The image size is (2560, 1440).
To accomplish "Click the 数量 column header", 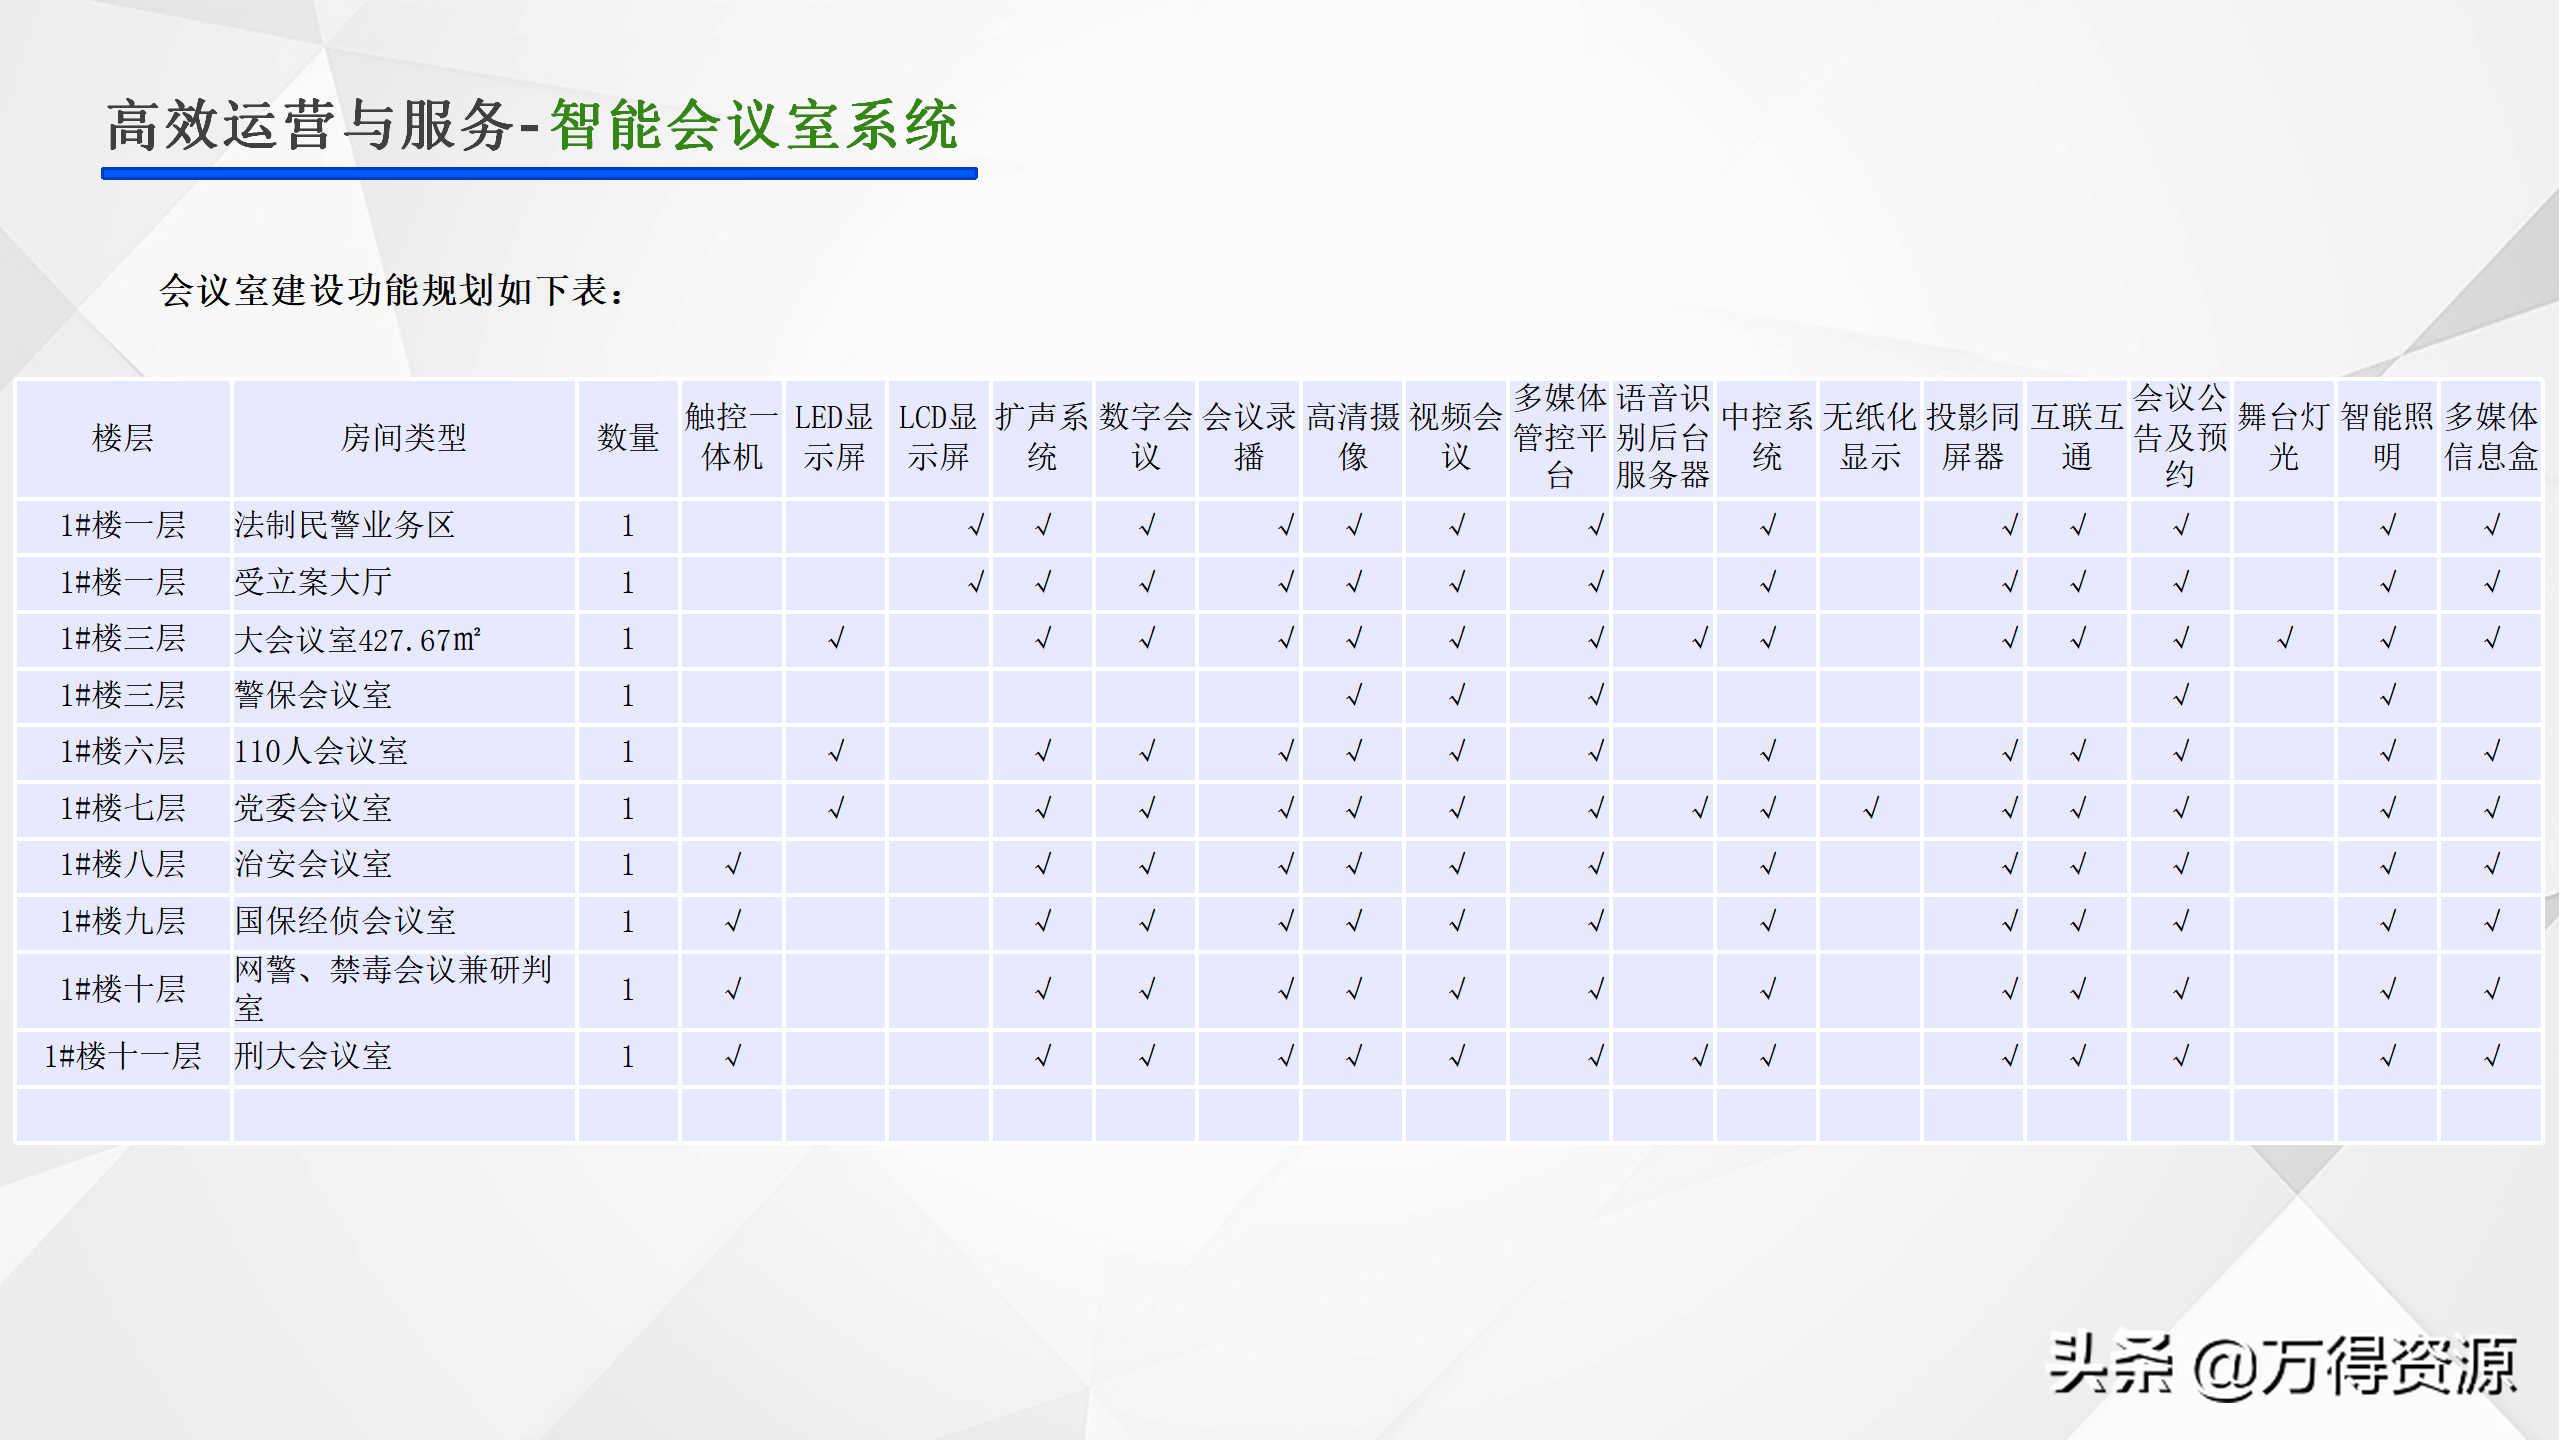I will click(x=628, y=438).
